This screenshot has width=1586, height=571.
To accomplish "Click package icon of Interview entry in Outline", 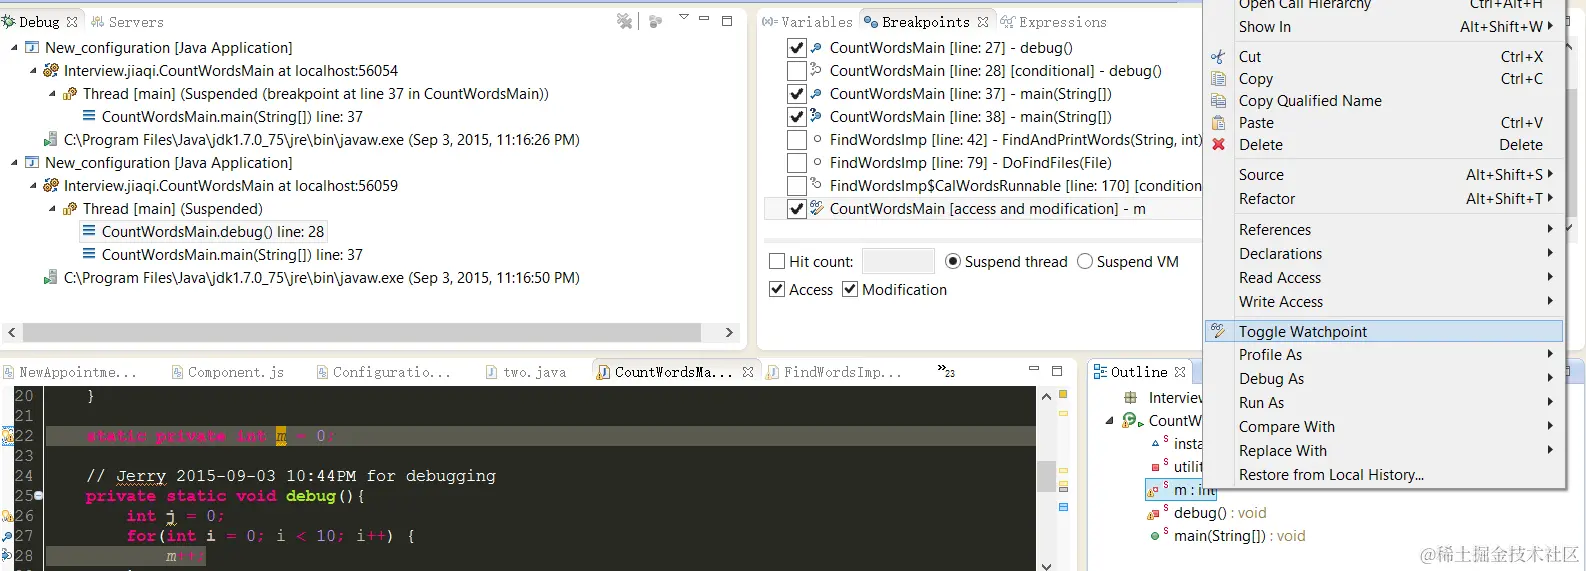I will [1131, 398].
